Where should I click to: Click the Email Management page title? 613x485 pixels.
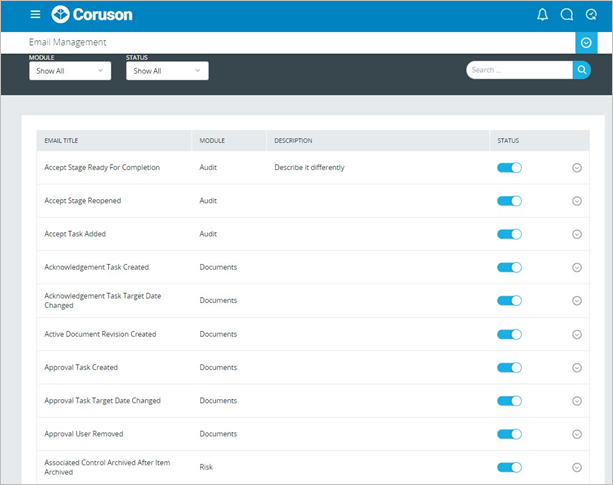(x=67, y=42)
